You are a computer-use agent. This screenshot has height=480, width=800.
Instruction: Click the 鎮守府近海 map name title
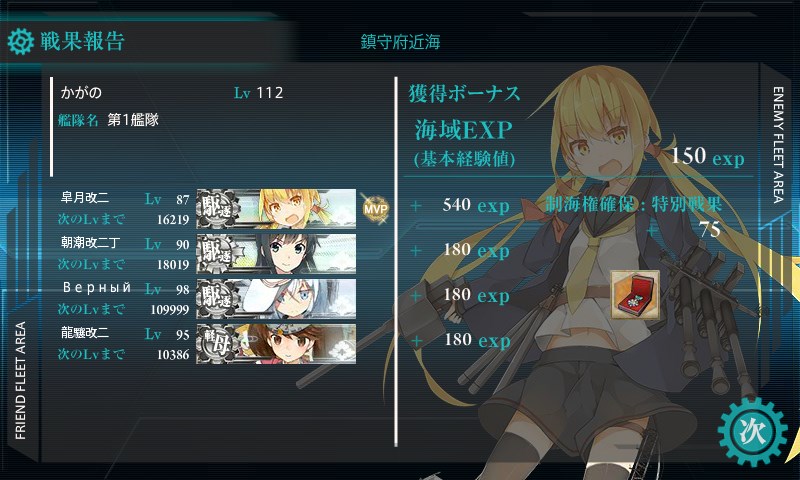(x=401, y=42)
